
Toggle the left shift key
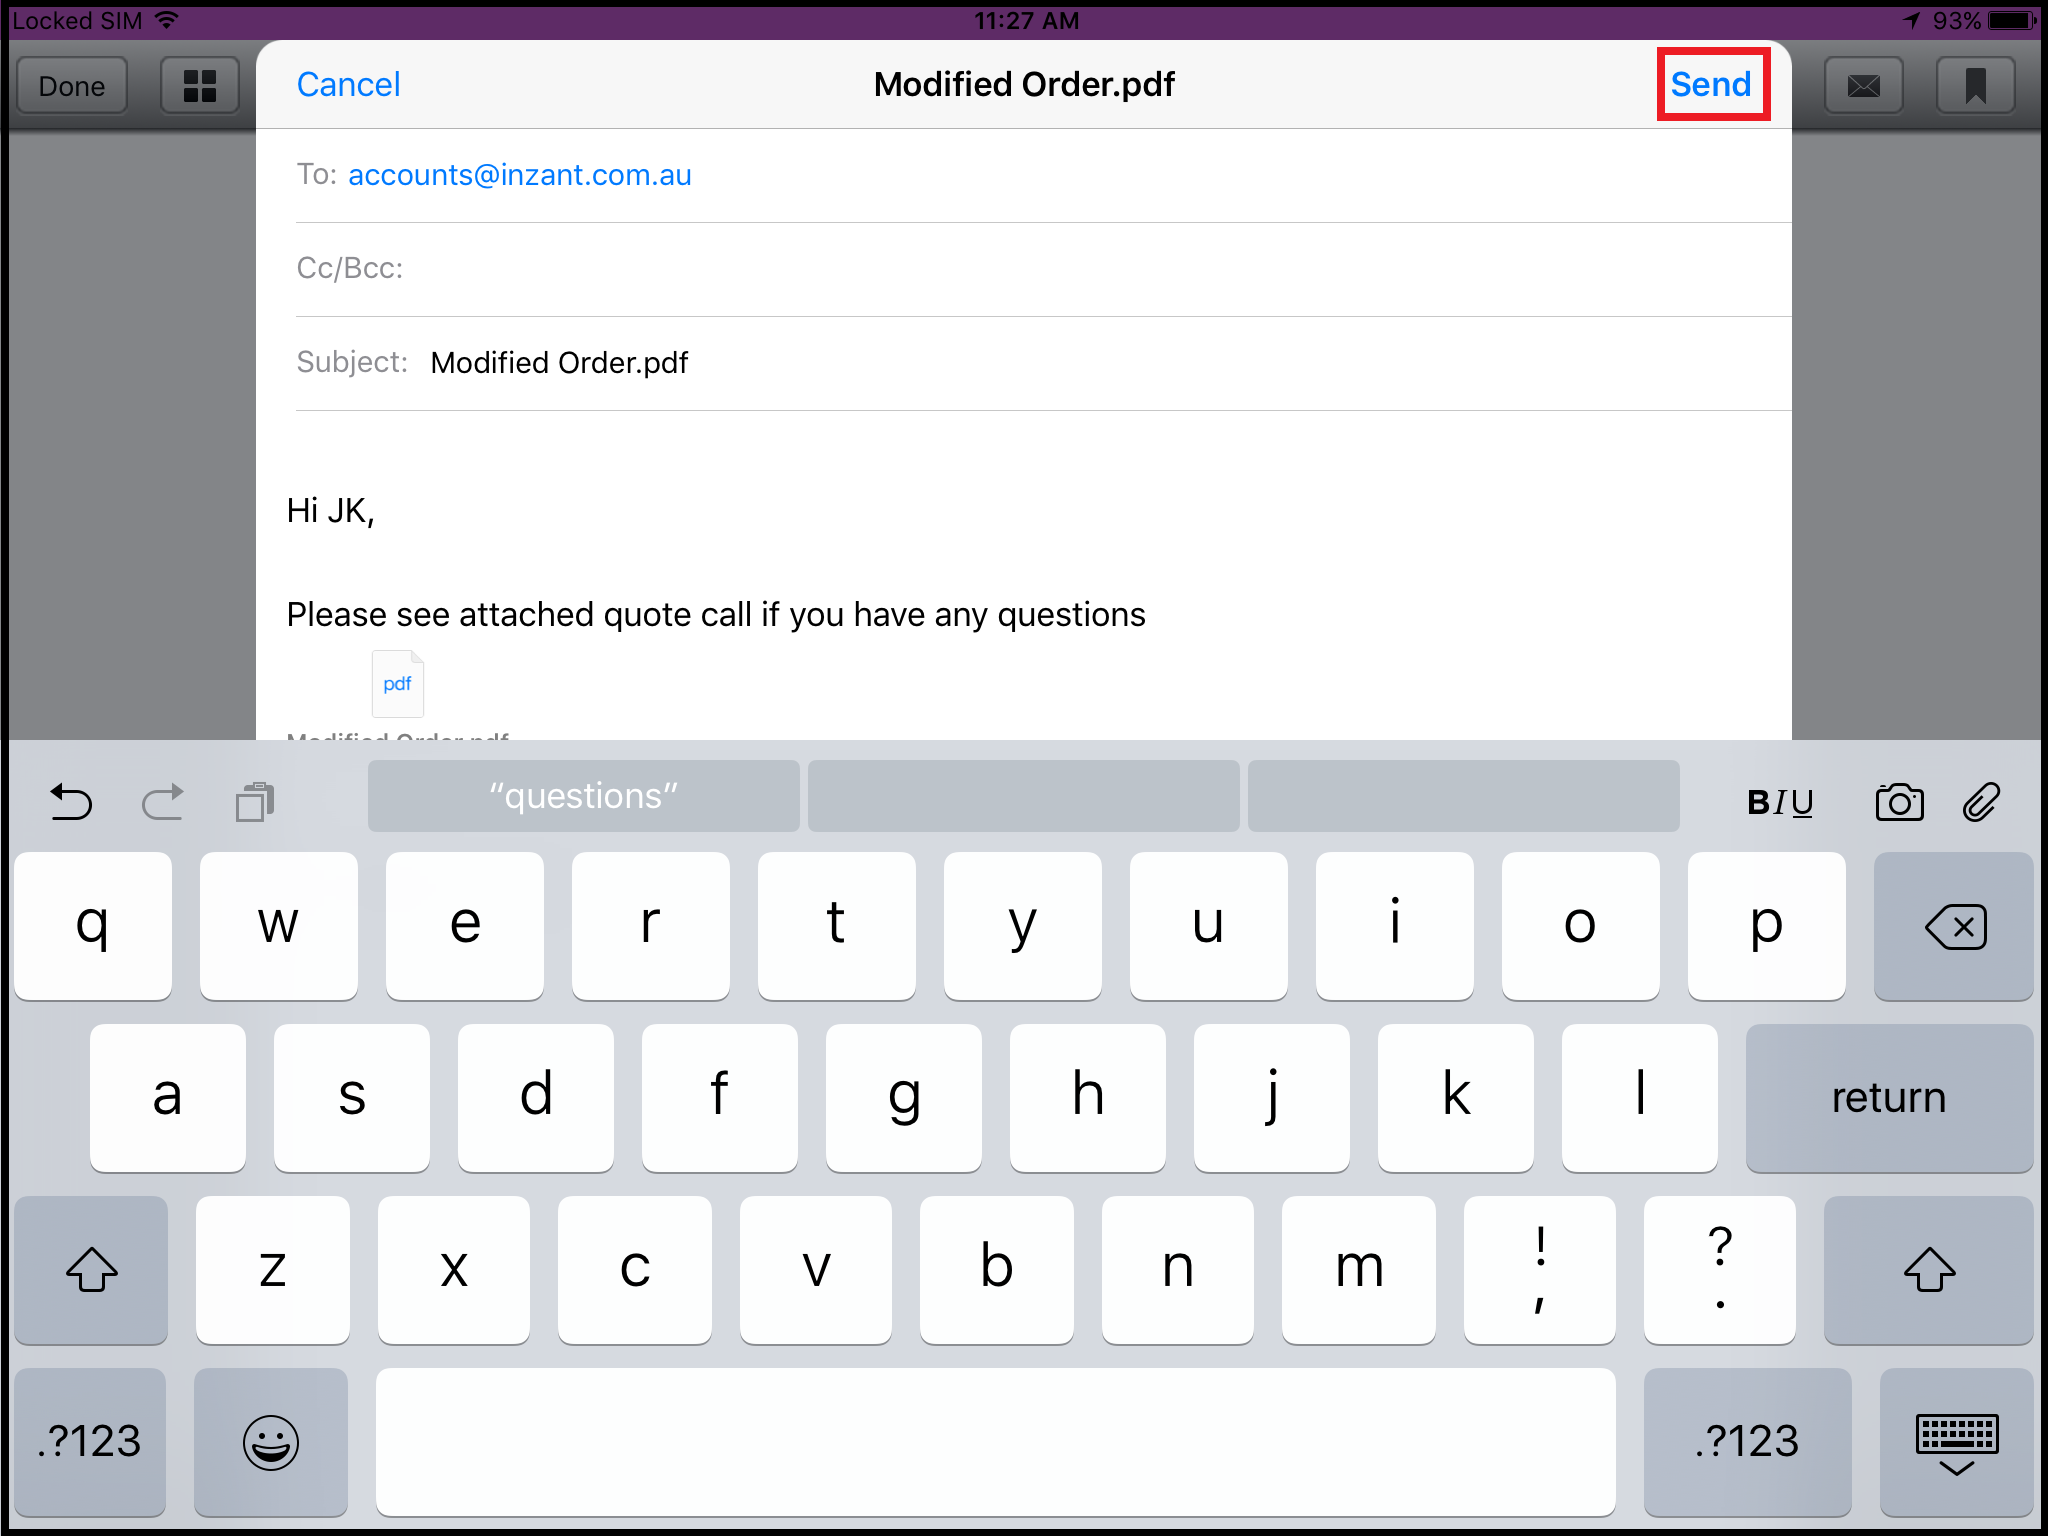(91, 1270)
